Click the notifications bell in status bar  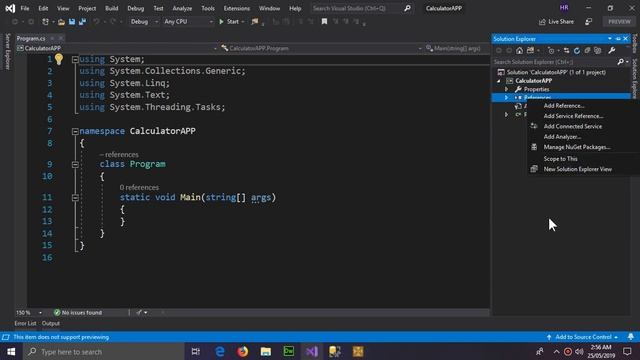tap(631, 337)
